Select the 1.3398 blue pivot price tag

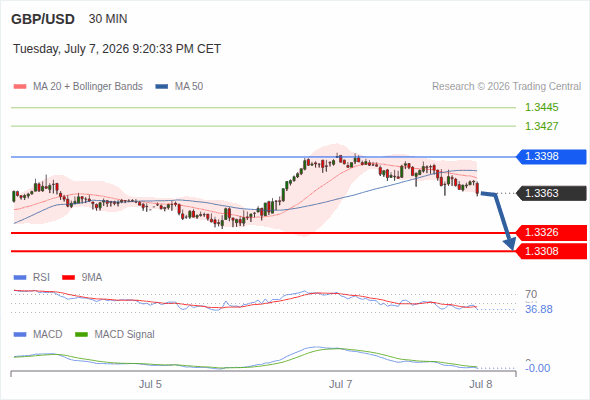tap(552, 157)
